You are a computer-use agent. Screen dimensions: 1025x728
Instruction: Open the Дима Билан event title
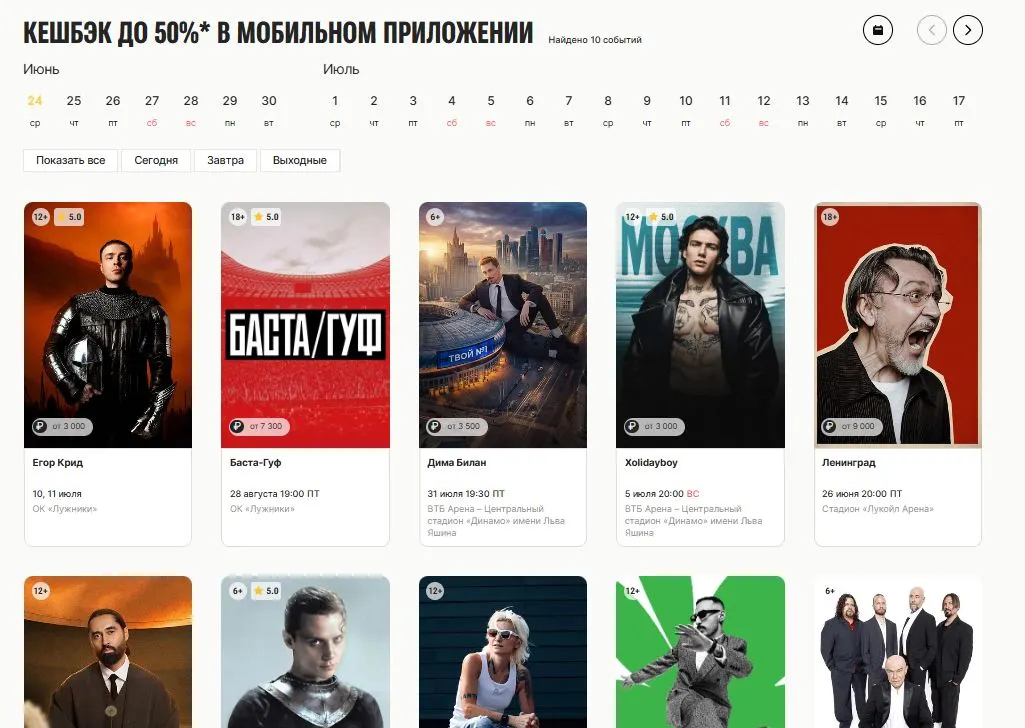[x=457, y=463]
